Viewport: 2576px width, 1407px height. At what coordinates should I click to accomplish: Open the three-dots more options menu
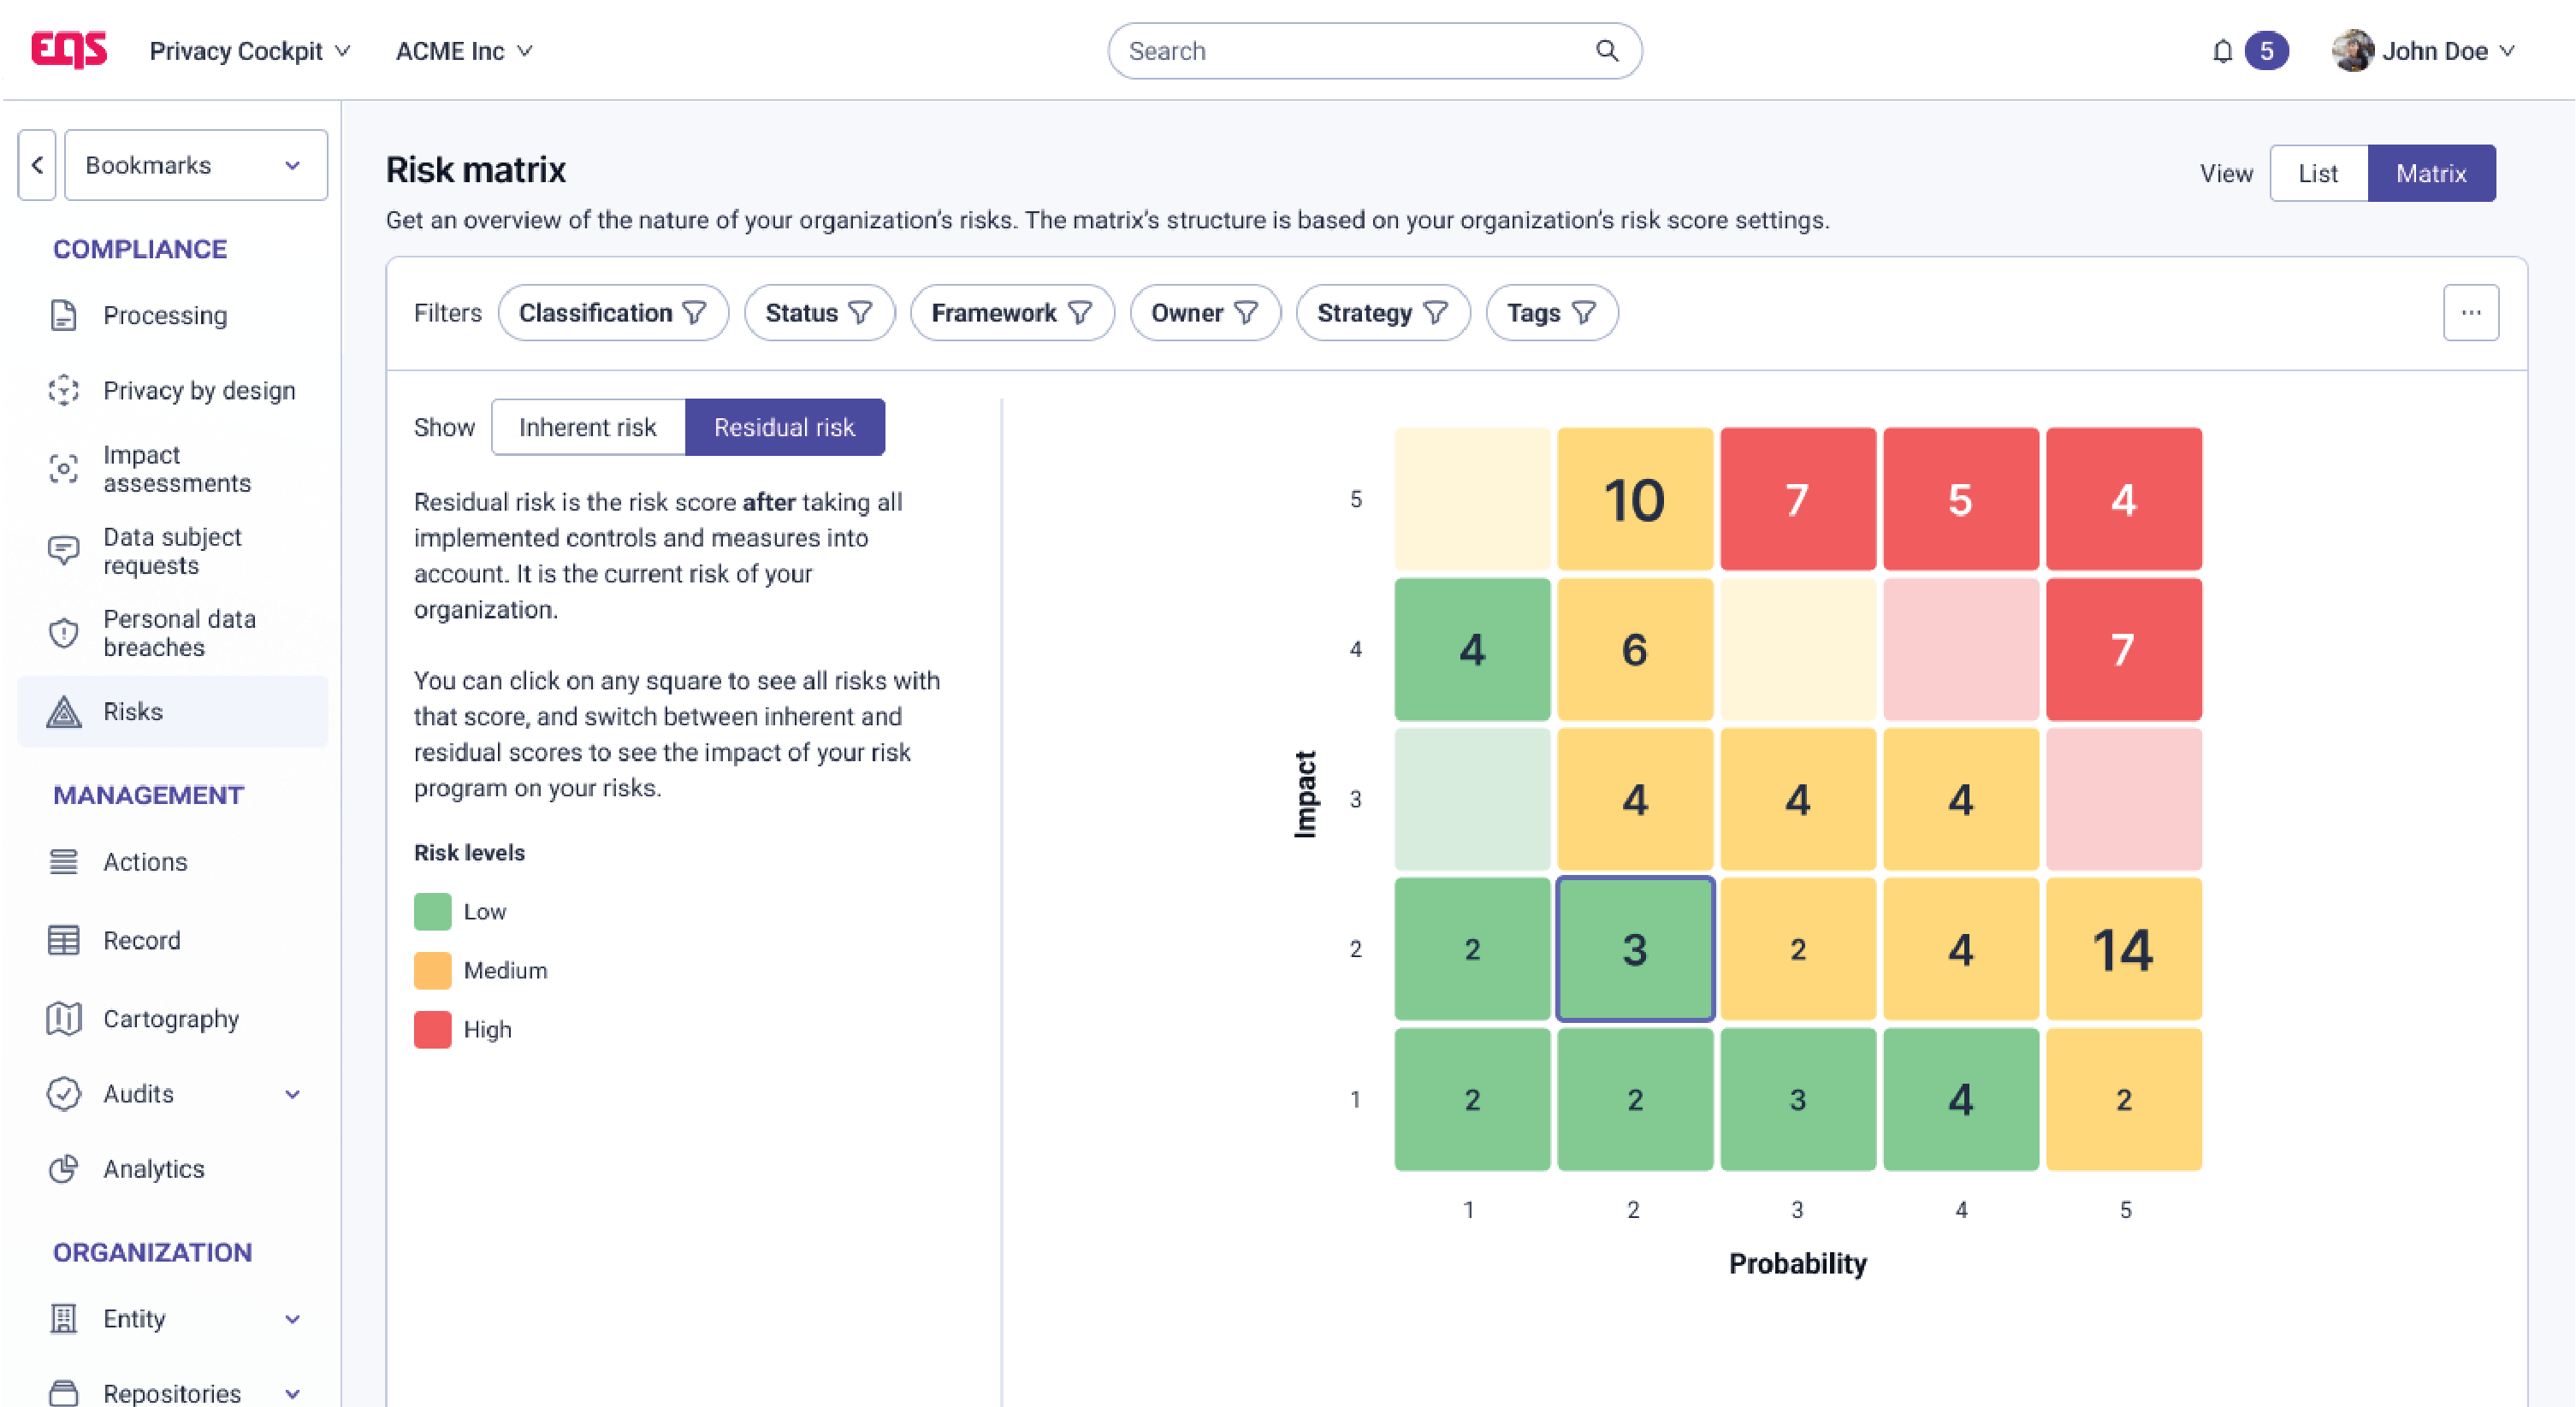(x=2470, y=313)
